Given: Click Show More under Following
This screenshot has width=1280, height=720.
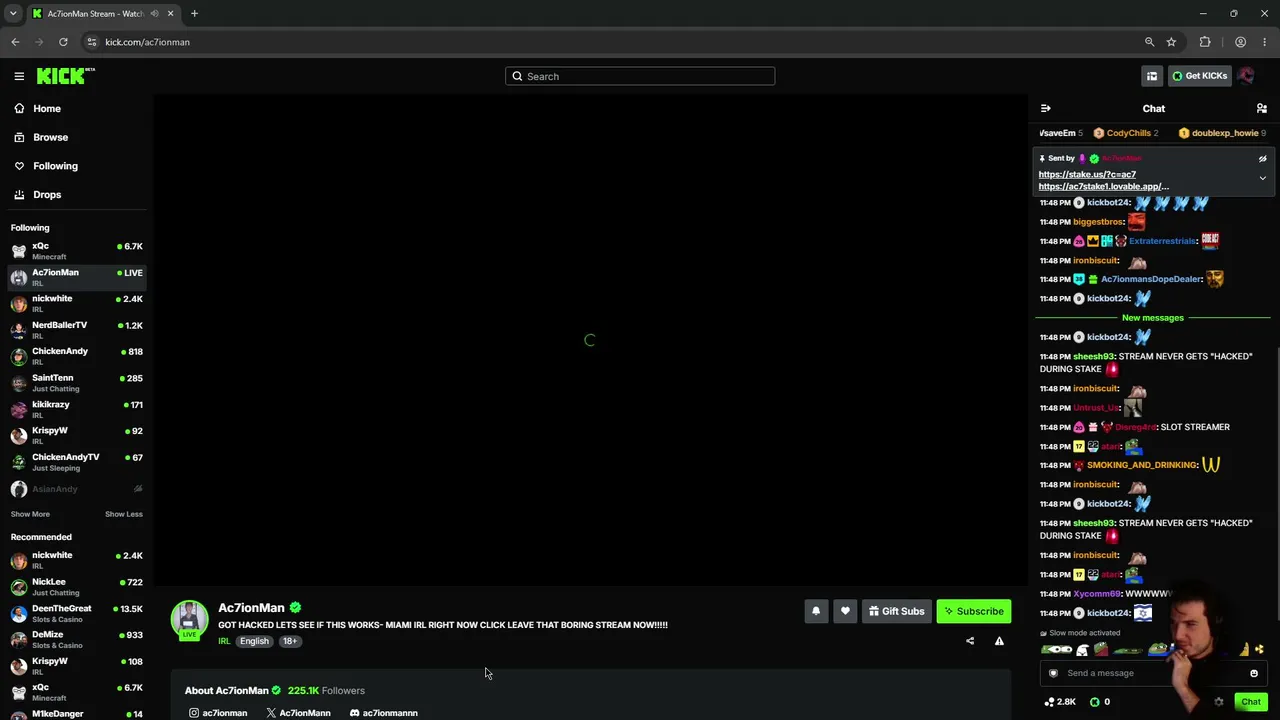Looking at the screenshot, I should tap(30, 514).
